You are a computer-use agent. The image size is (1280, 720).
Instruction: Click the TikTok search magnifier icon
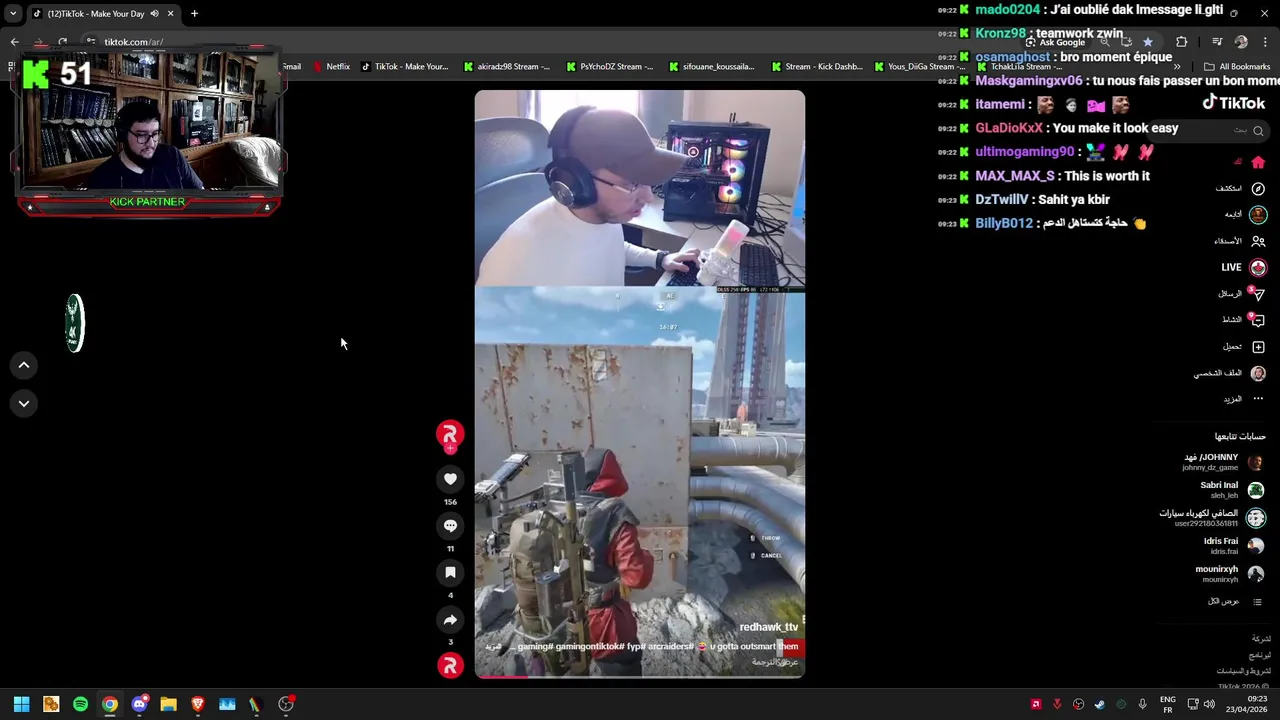click(1258, 131)
